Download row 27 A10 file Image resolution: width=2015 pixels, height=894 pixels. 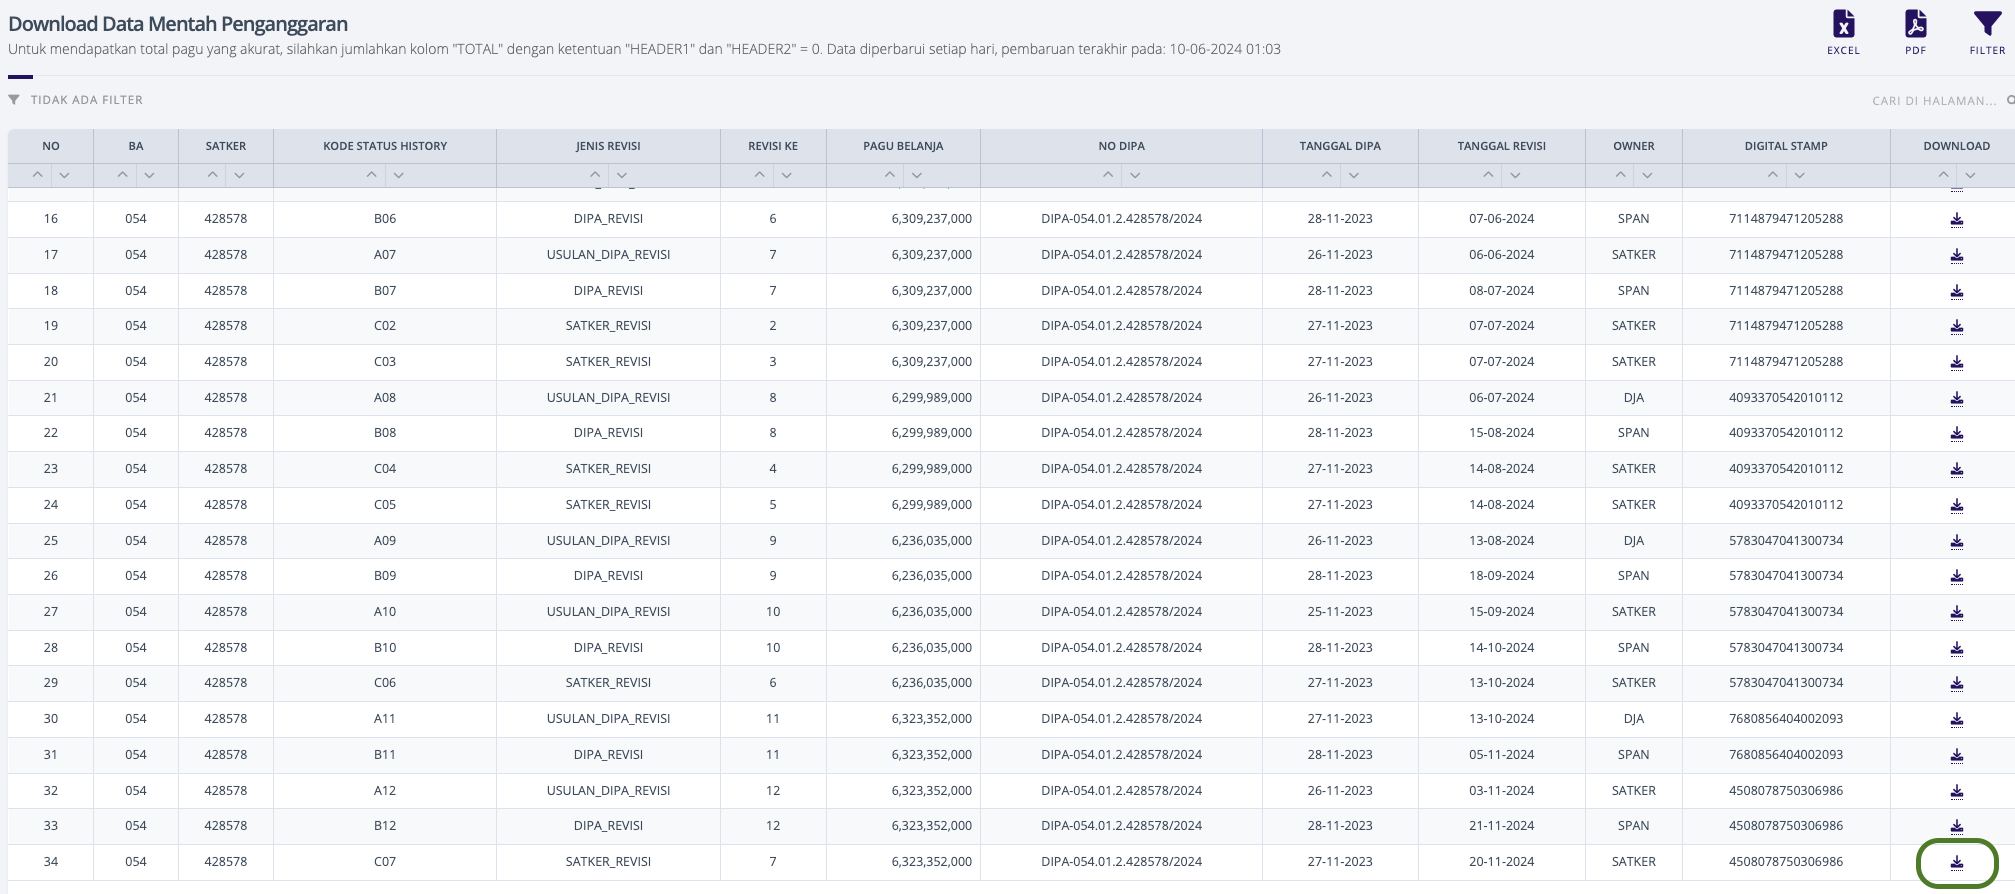(x=1957, y=613)
